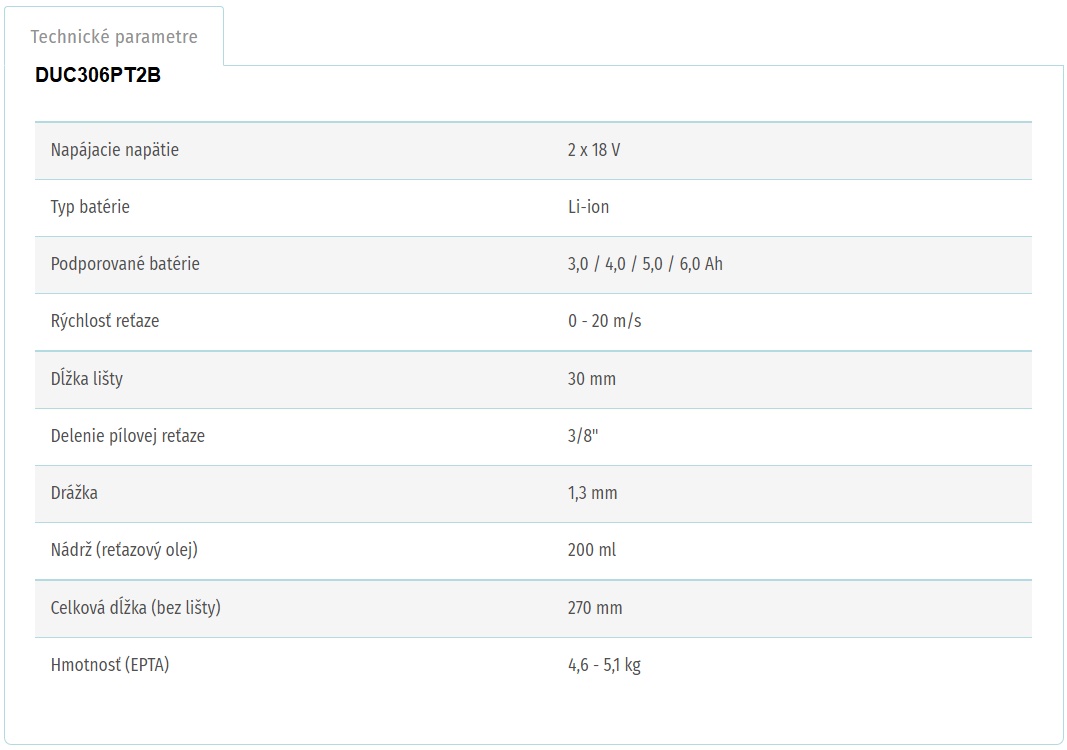Select the Podporované batérie label
This screenshot has height=750, width=1067.
[x=125, y=264]
